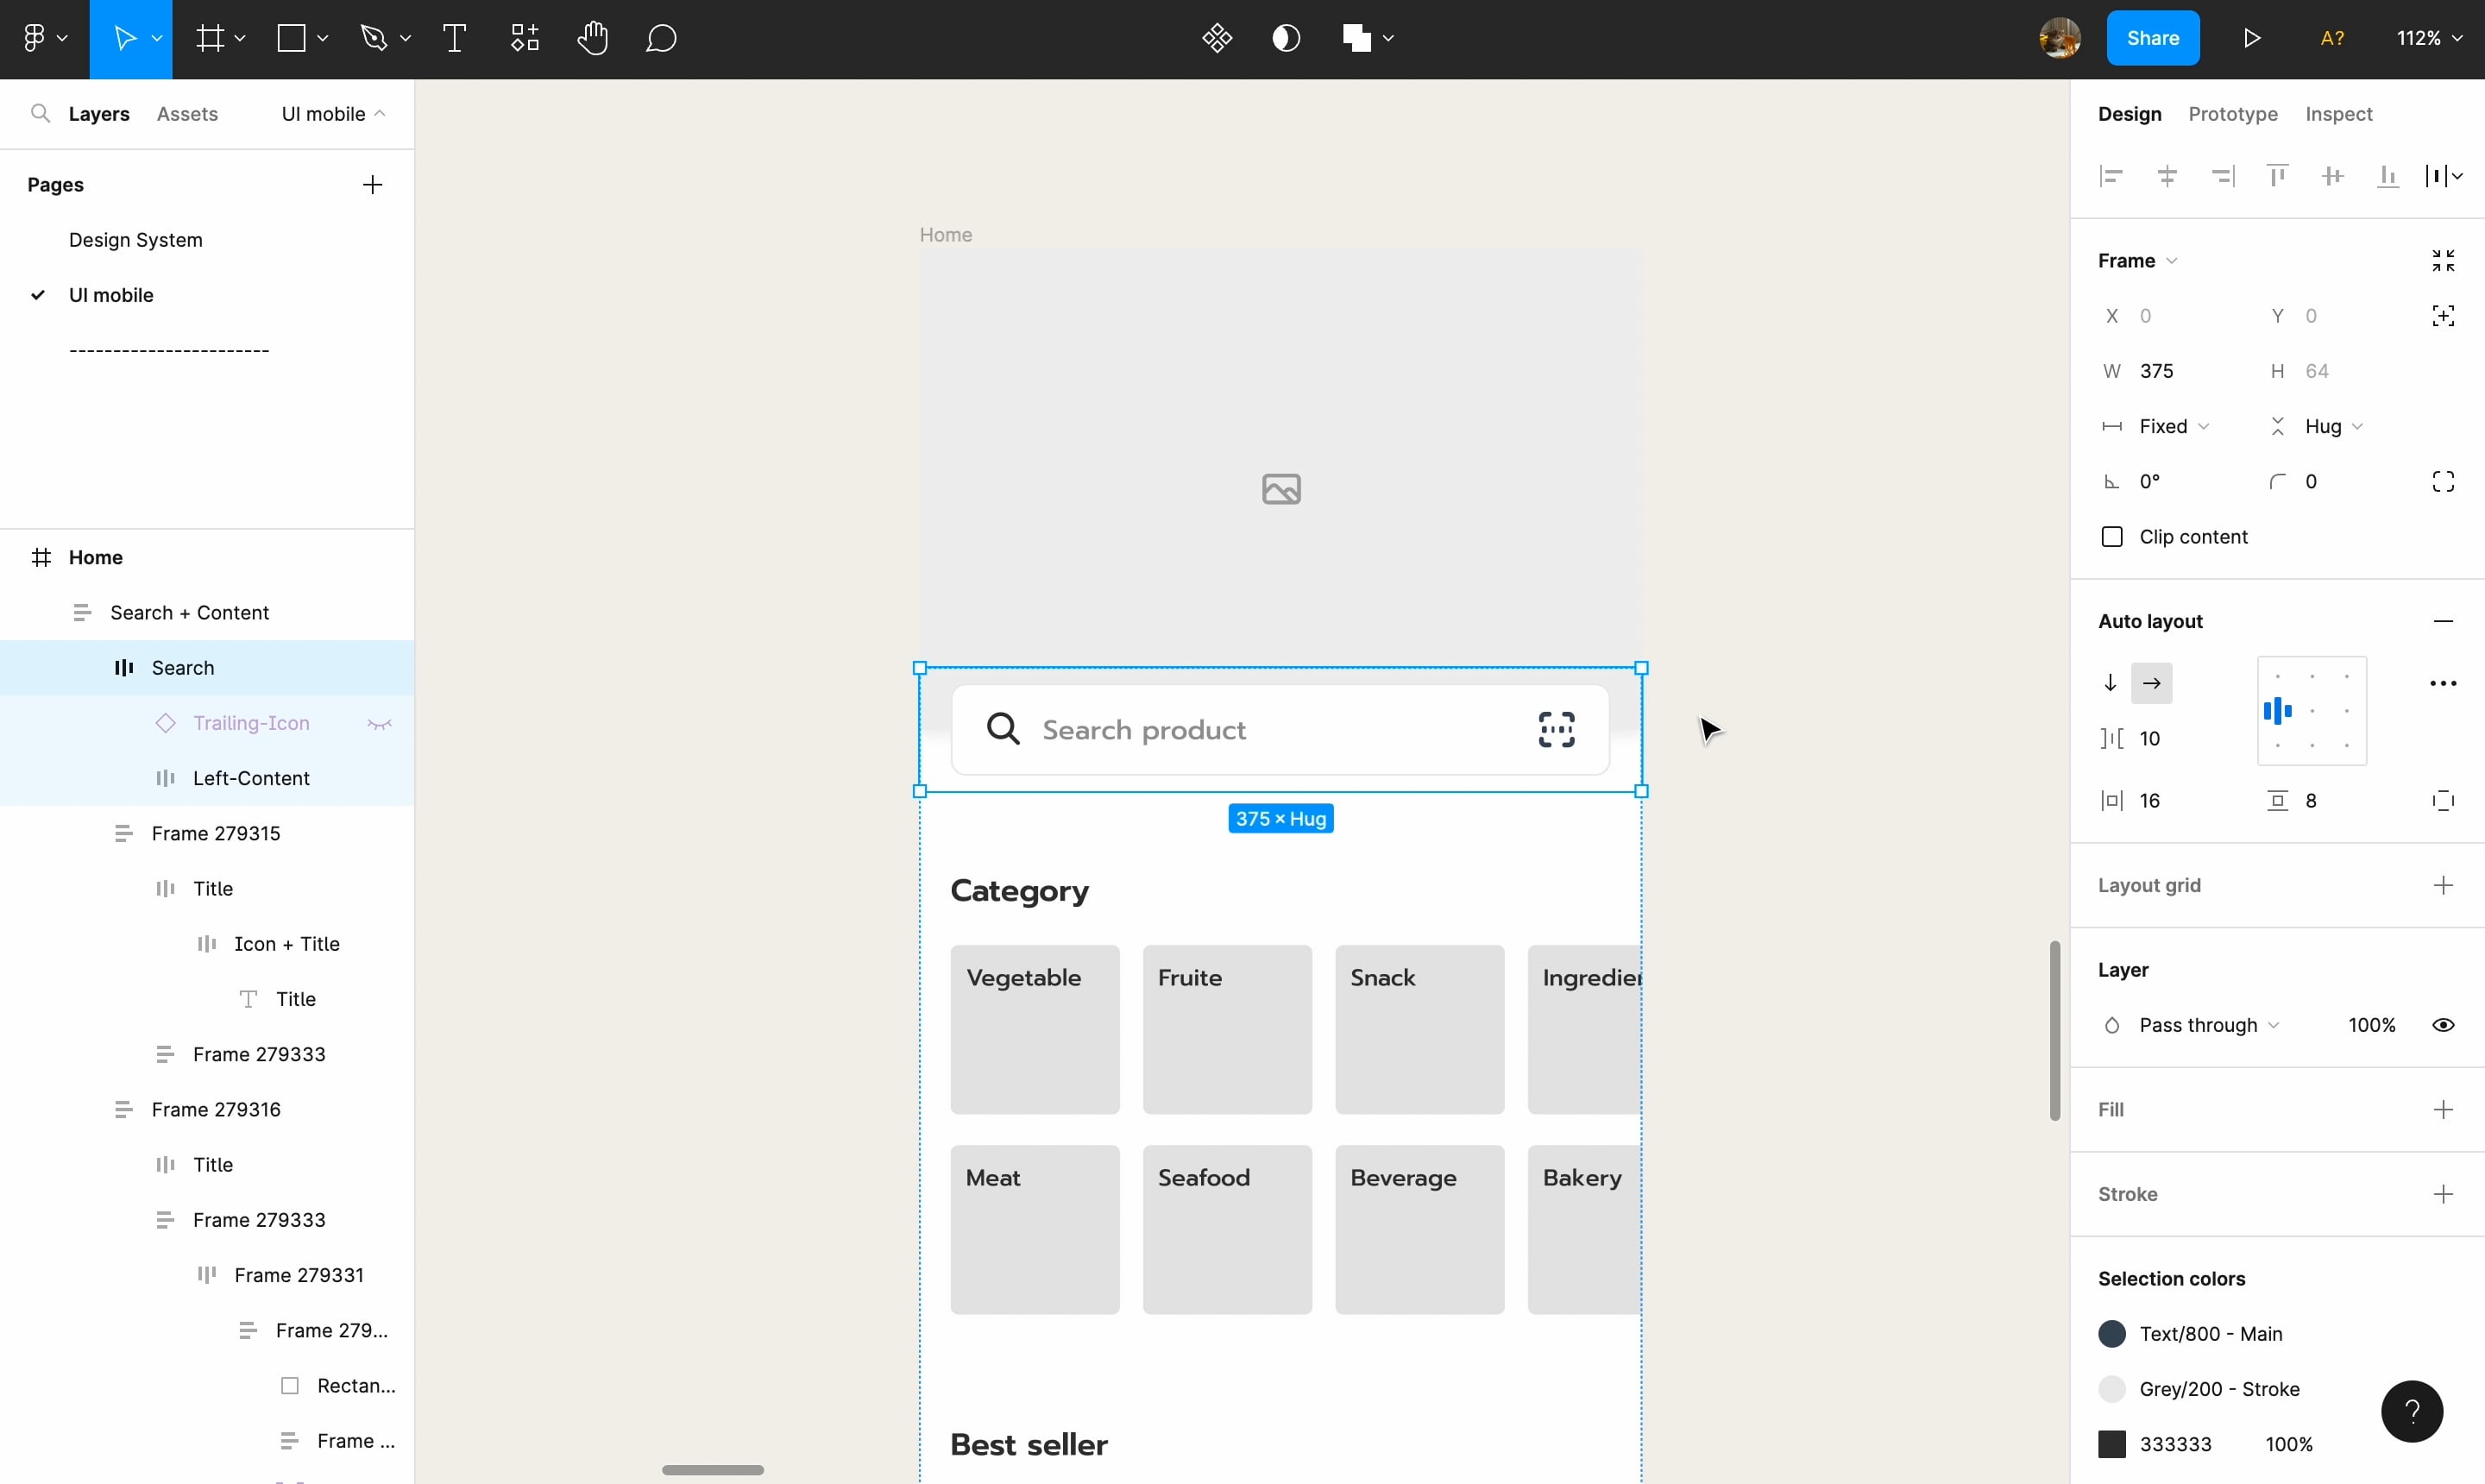The width and height of the screenshot is (2485, 1484).
Task: Switch to the Inspect tab
Action: pos(2338,113)
